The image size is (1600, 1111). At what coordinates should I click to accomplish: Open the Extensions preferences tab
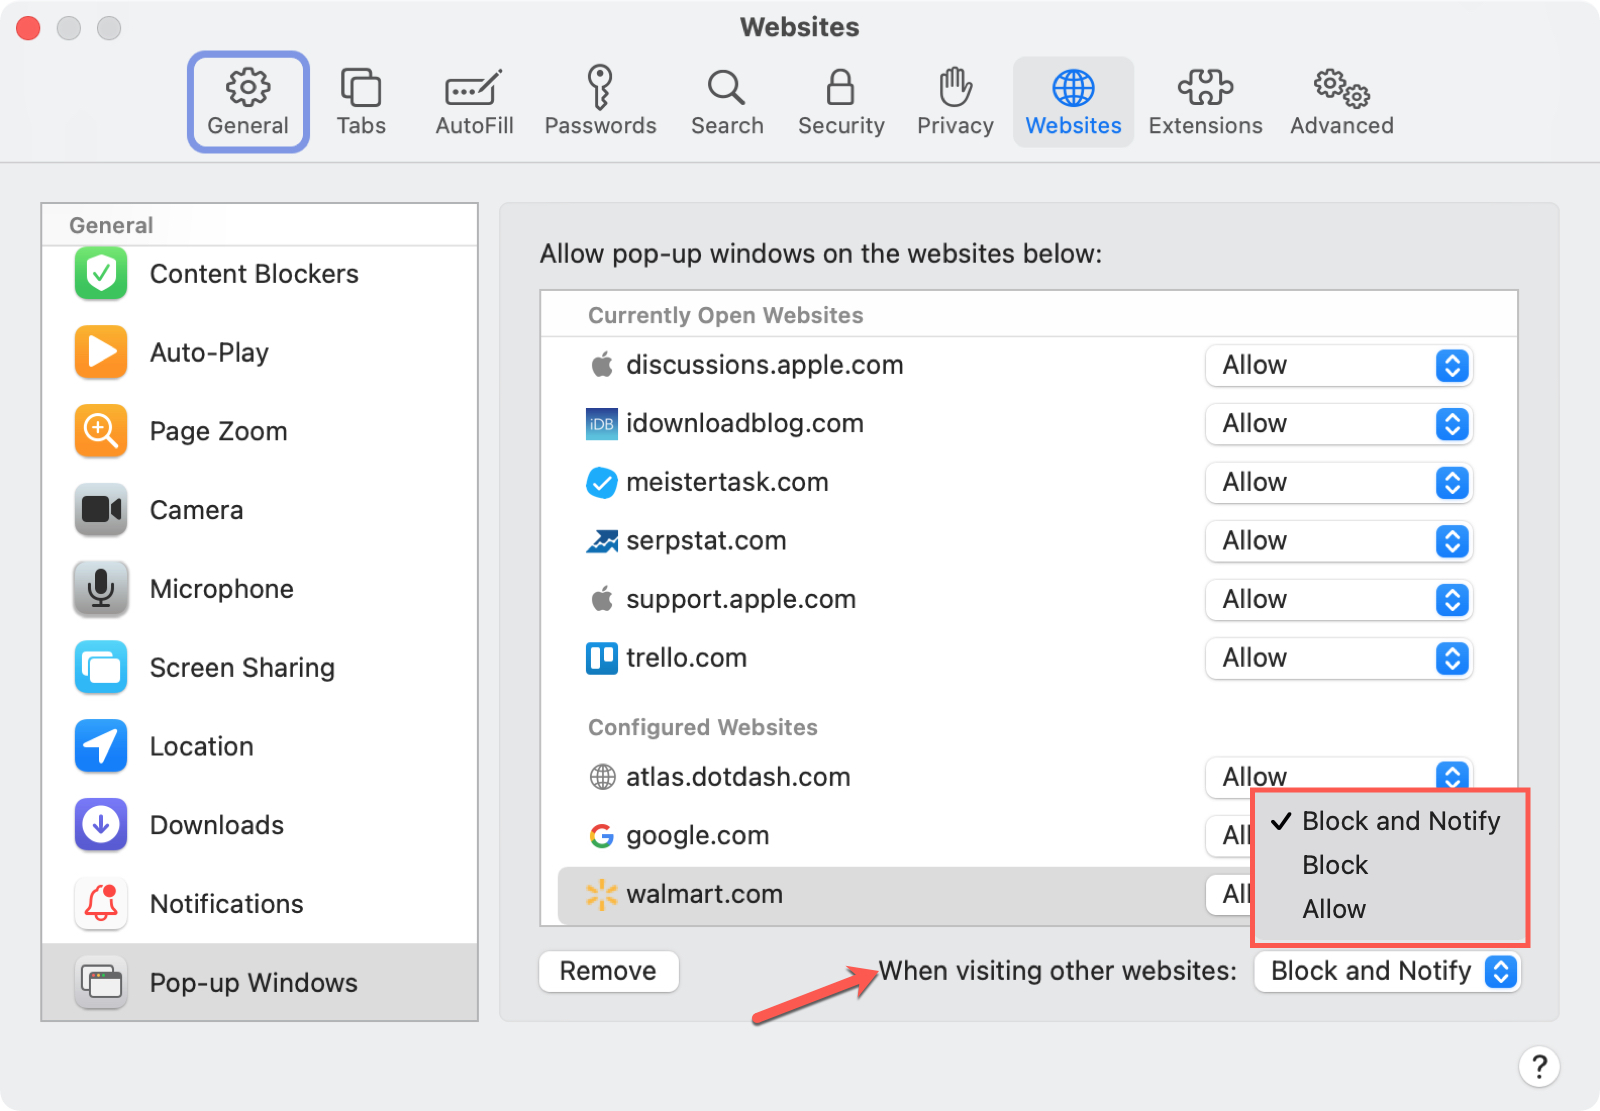[1205, 102]
